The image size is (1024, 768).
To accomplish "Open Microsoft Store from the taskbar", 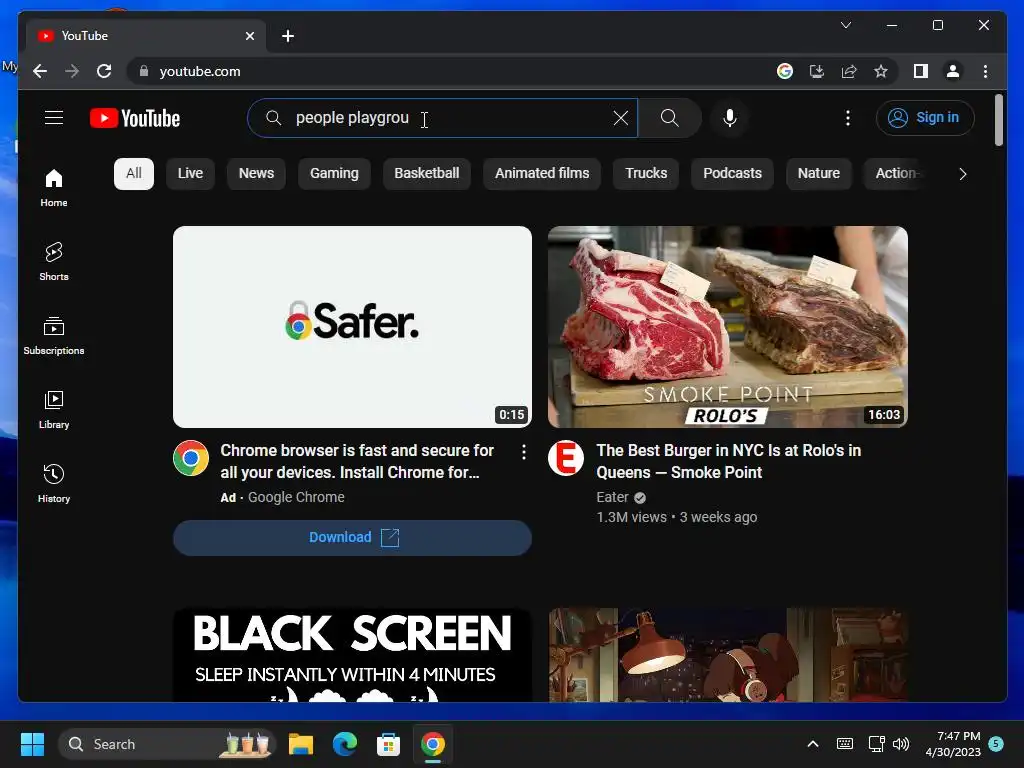I will click(x=389, y=744).
